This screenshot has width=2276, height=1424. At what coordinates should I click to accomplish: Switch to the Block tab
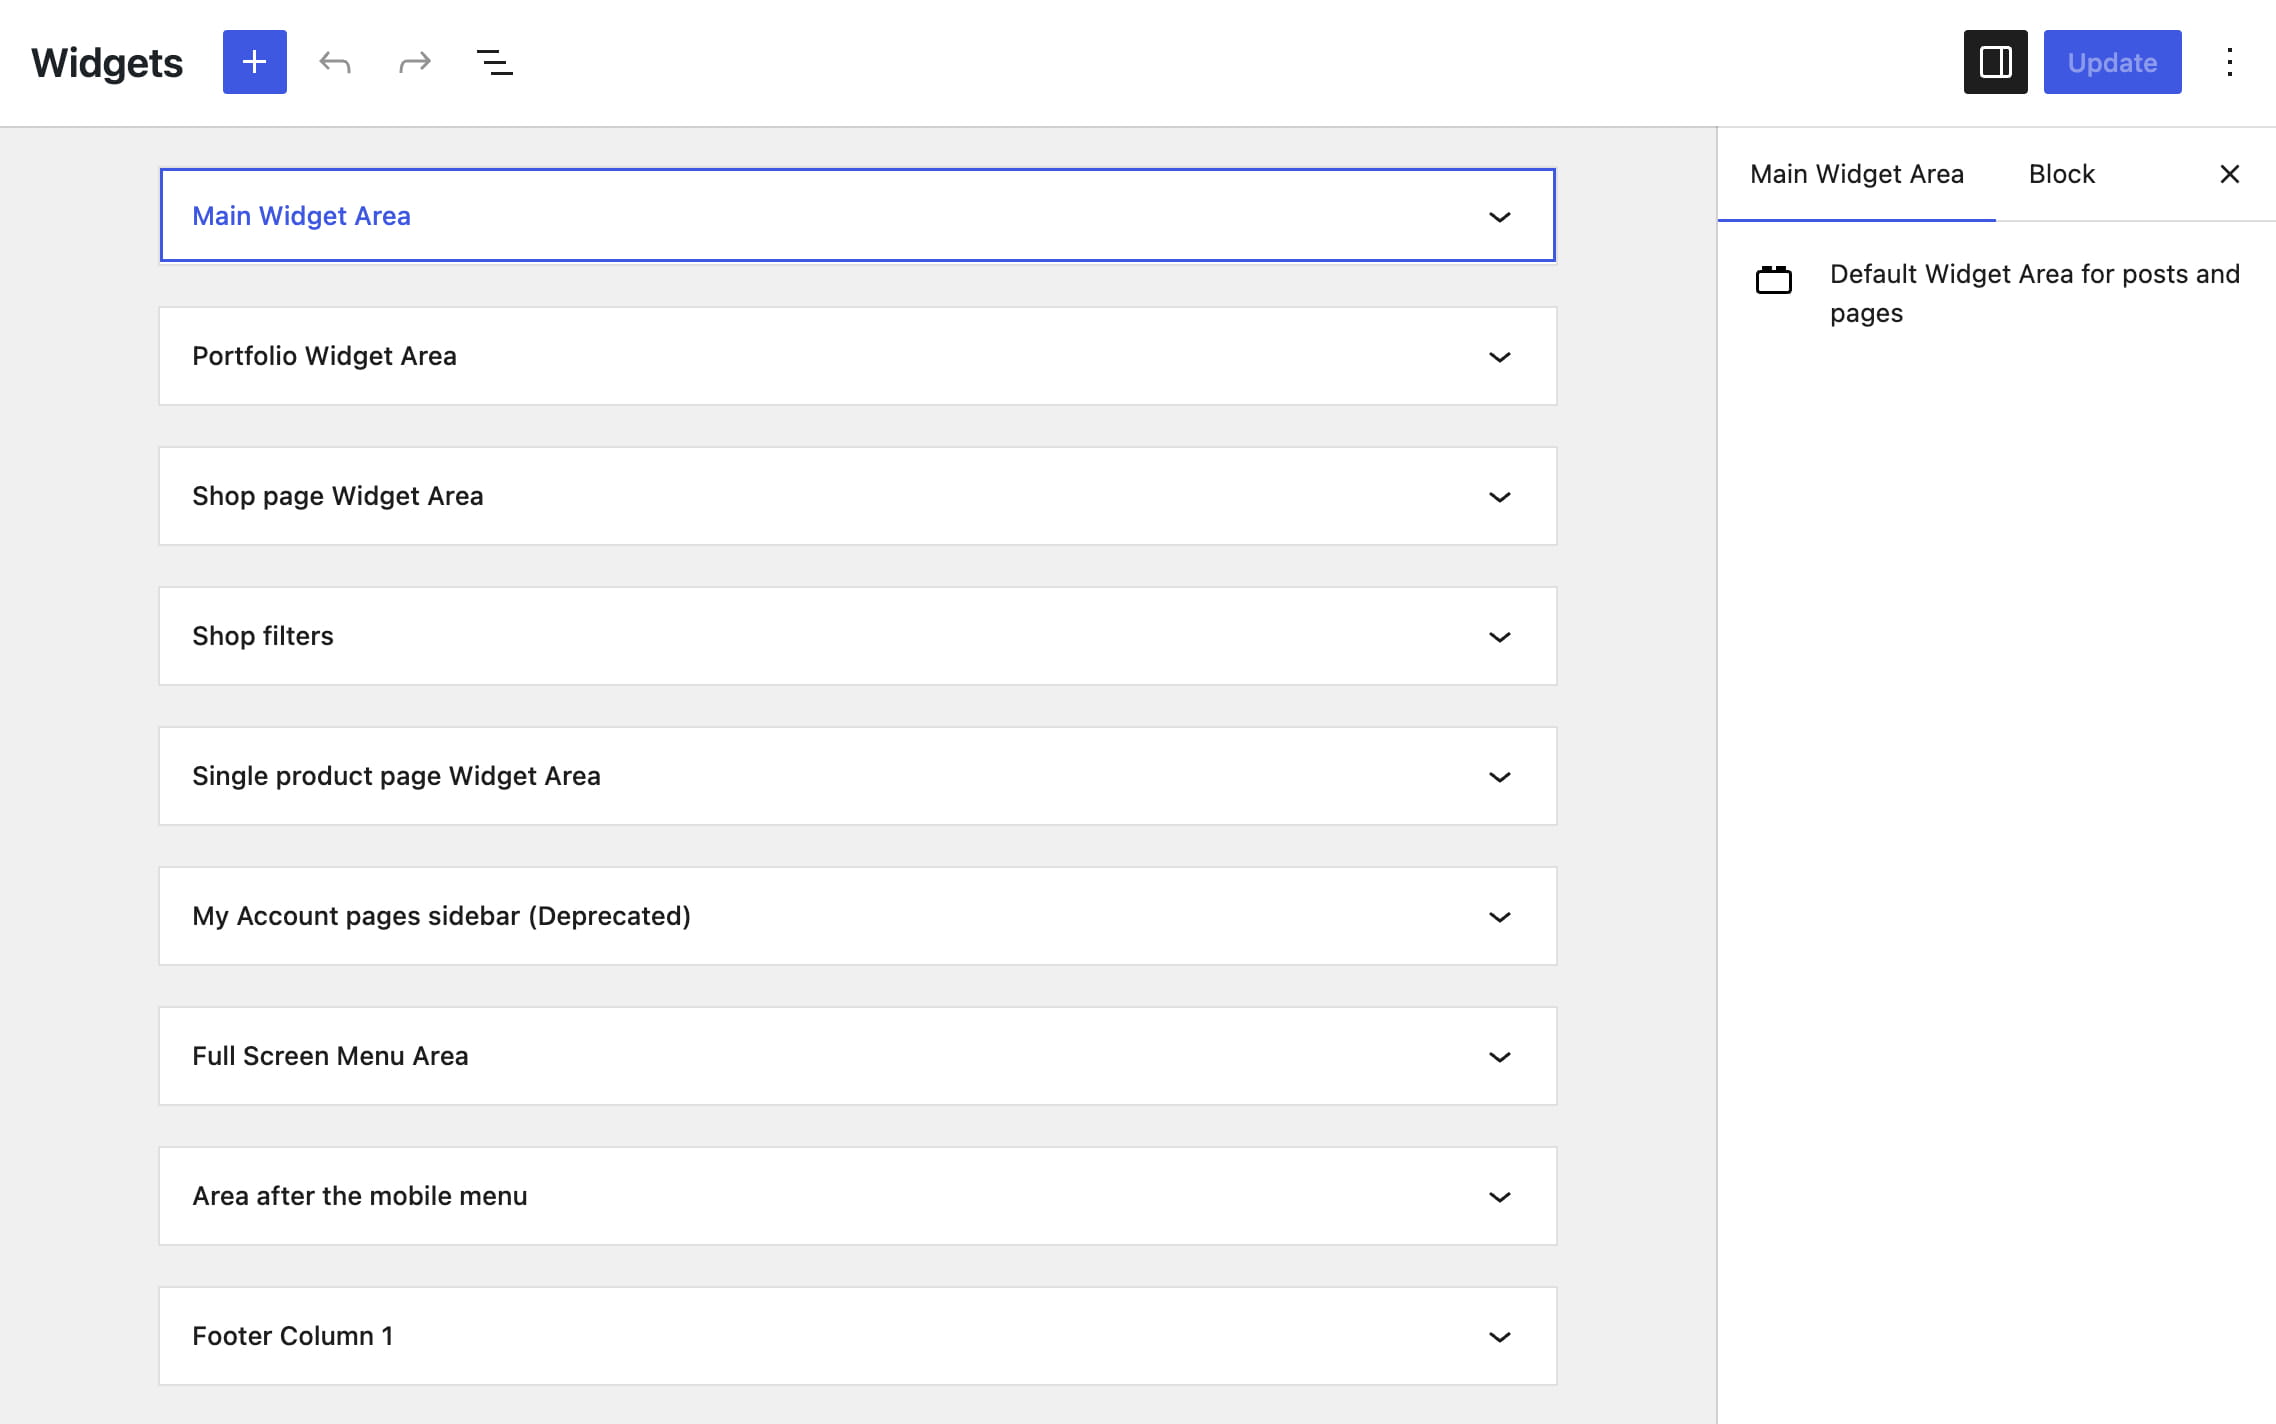point(2061,174)
